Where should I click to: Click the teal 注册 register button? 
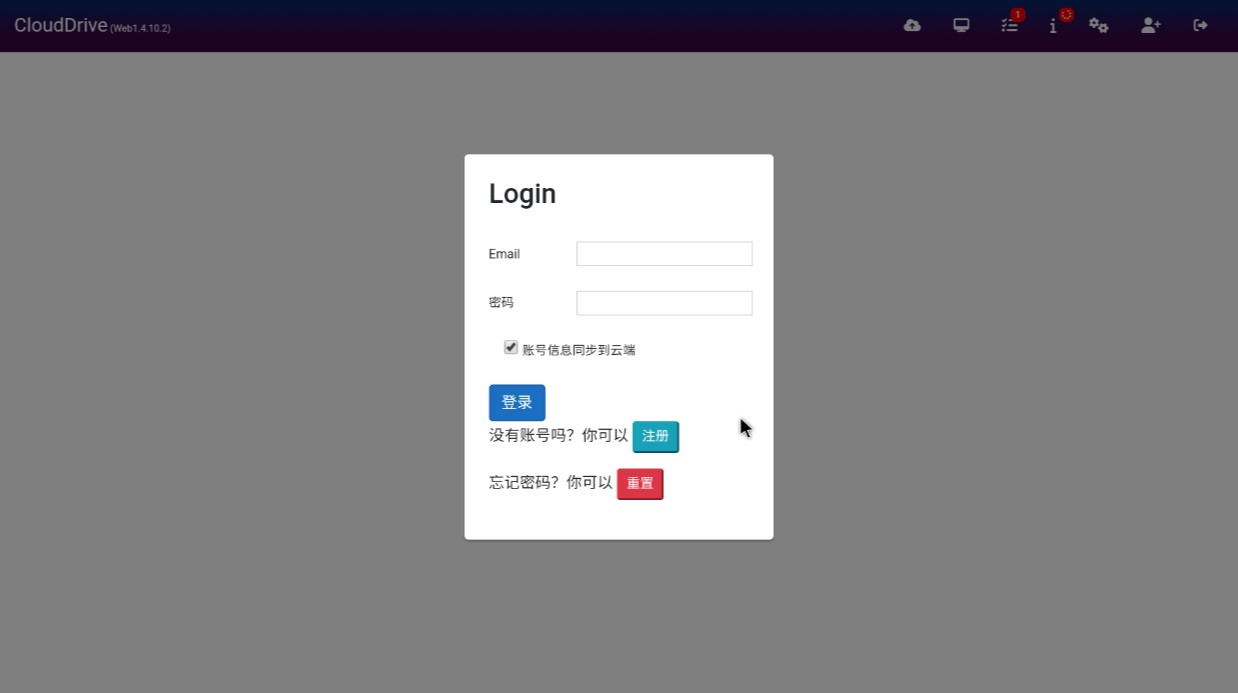655,436
